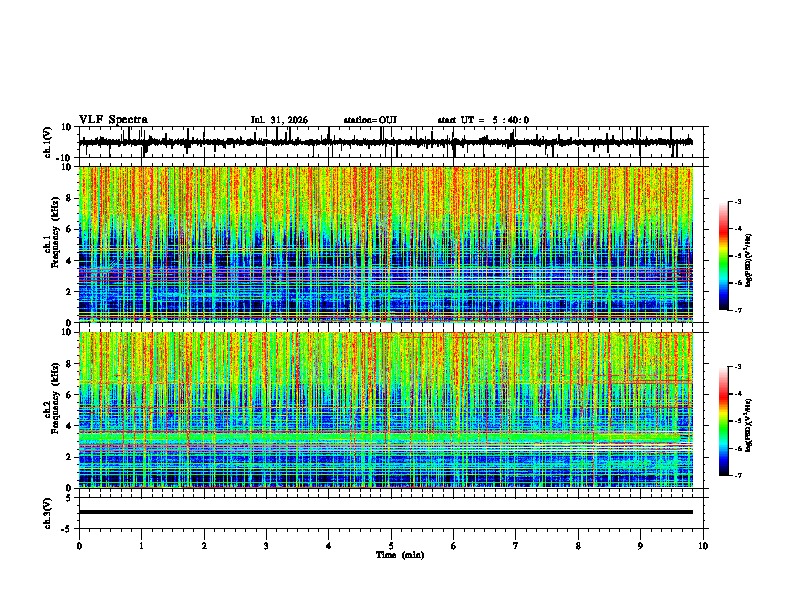The width and height of the screenshot is (792, 612).
Task: Click the 2 minute tick label
Action: (x=204, y=546)
